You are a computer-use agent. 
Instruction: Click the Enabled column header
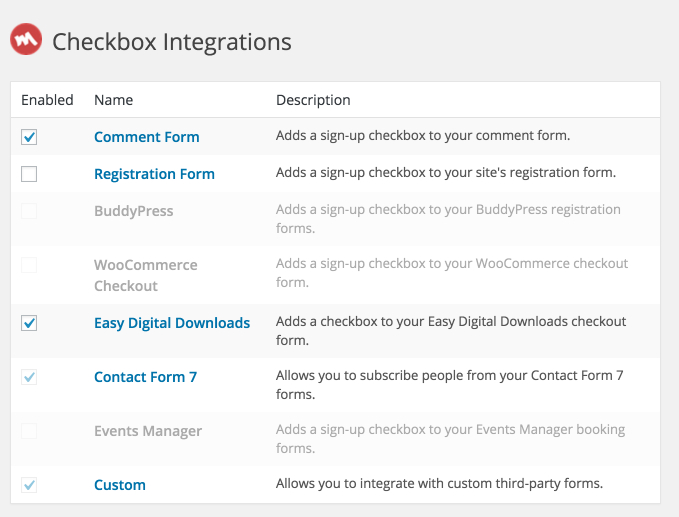click(x=47, y=100)
